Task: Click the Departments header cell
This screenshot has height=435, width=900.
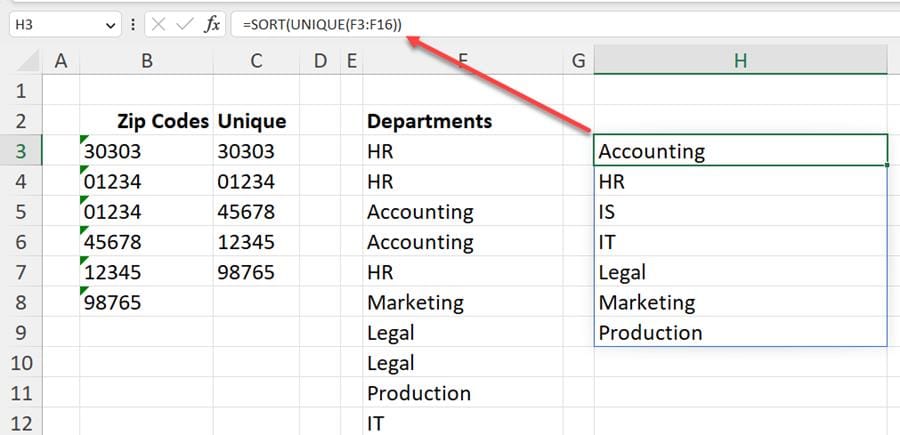Action: point(463,121)
